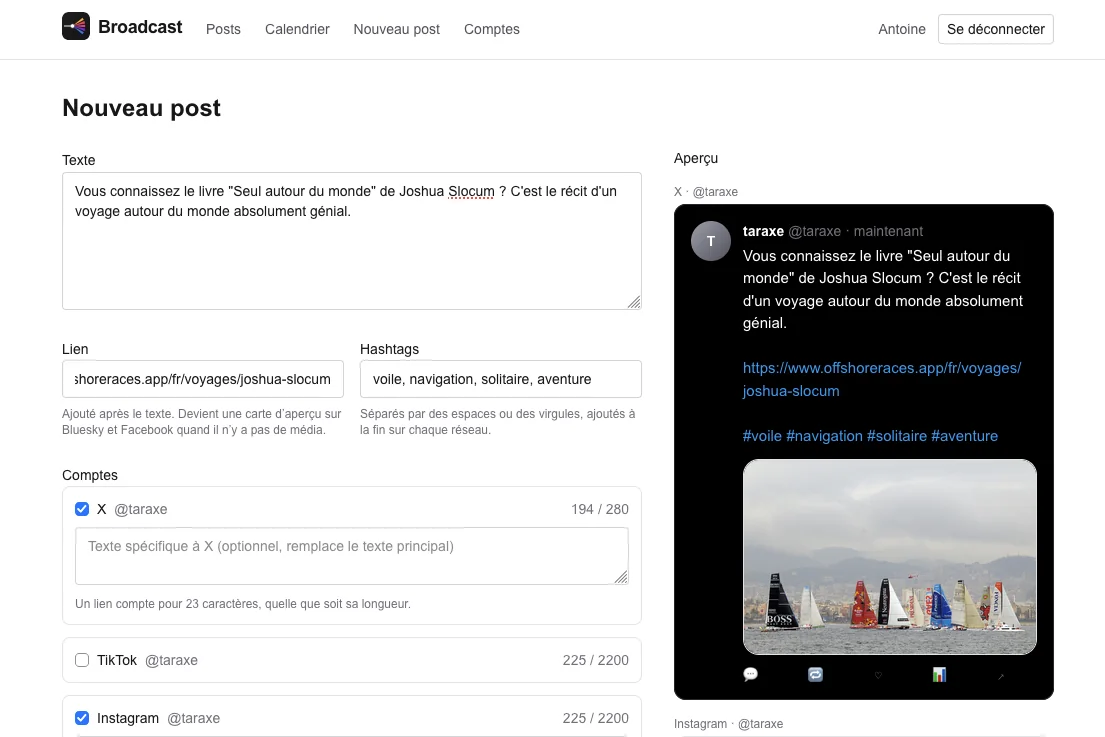Open the Calendrier page
1105x737 pixels.
(x=297, y=29)
